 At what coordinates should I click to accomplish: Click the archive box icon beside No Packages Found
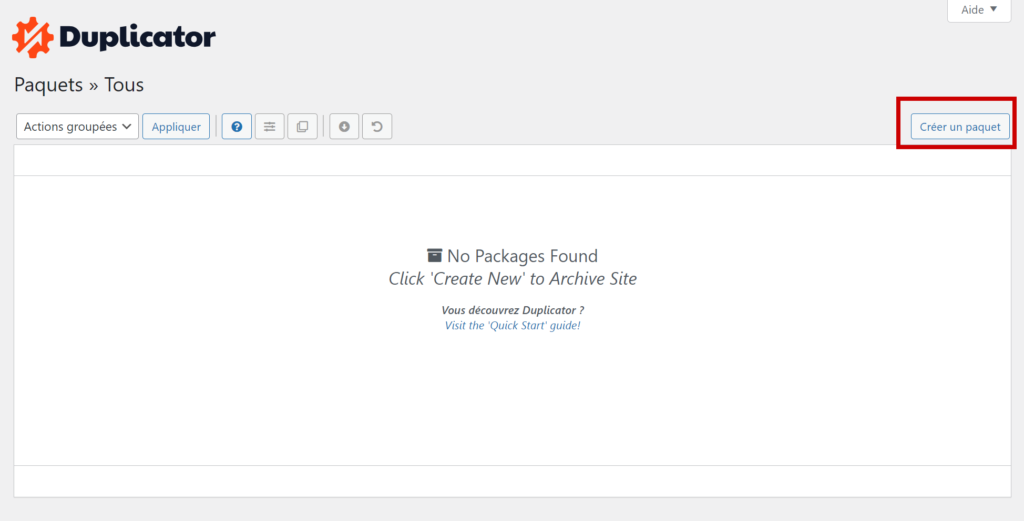pyautogui.click(x=434, y=255)
